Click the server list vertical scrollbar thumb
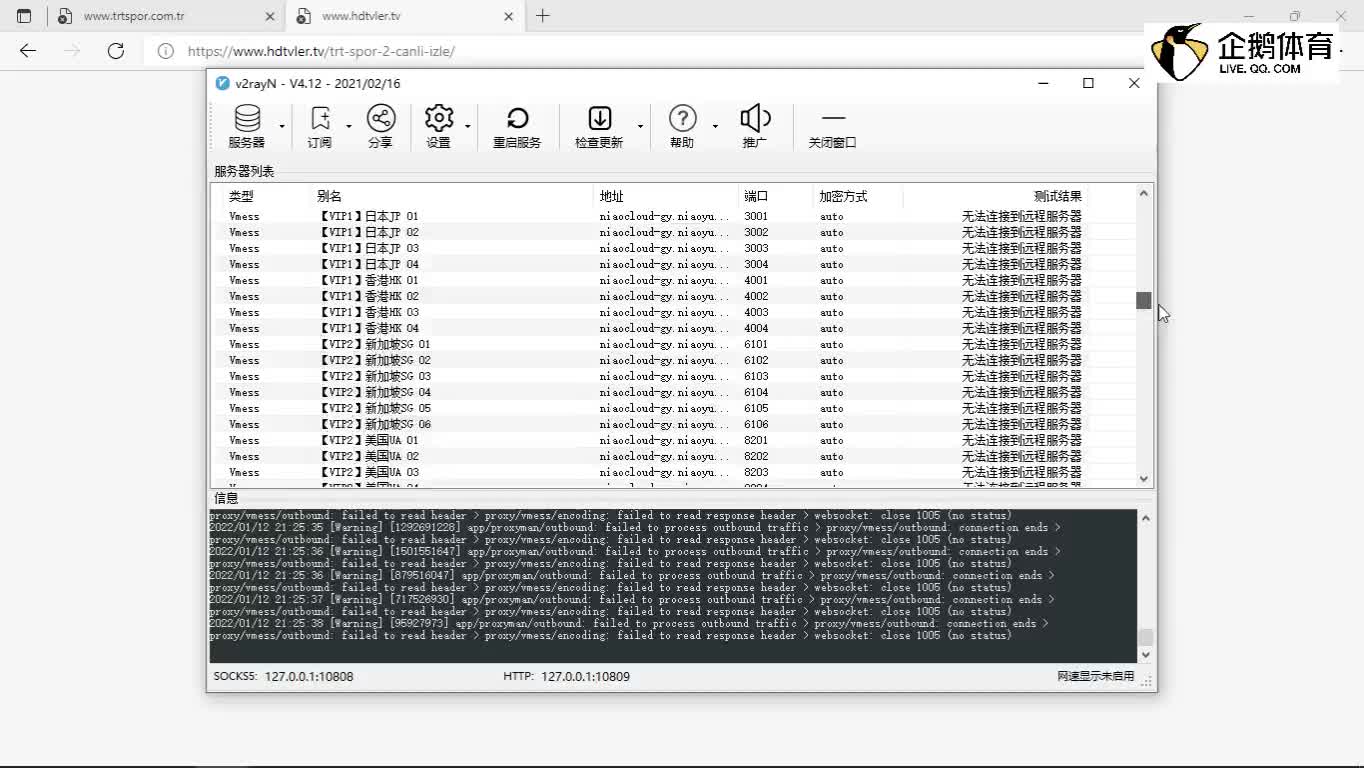Image resolution: width=1364 pixels, height=768 pixels. [x=1143, y=300]
